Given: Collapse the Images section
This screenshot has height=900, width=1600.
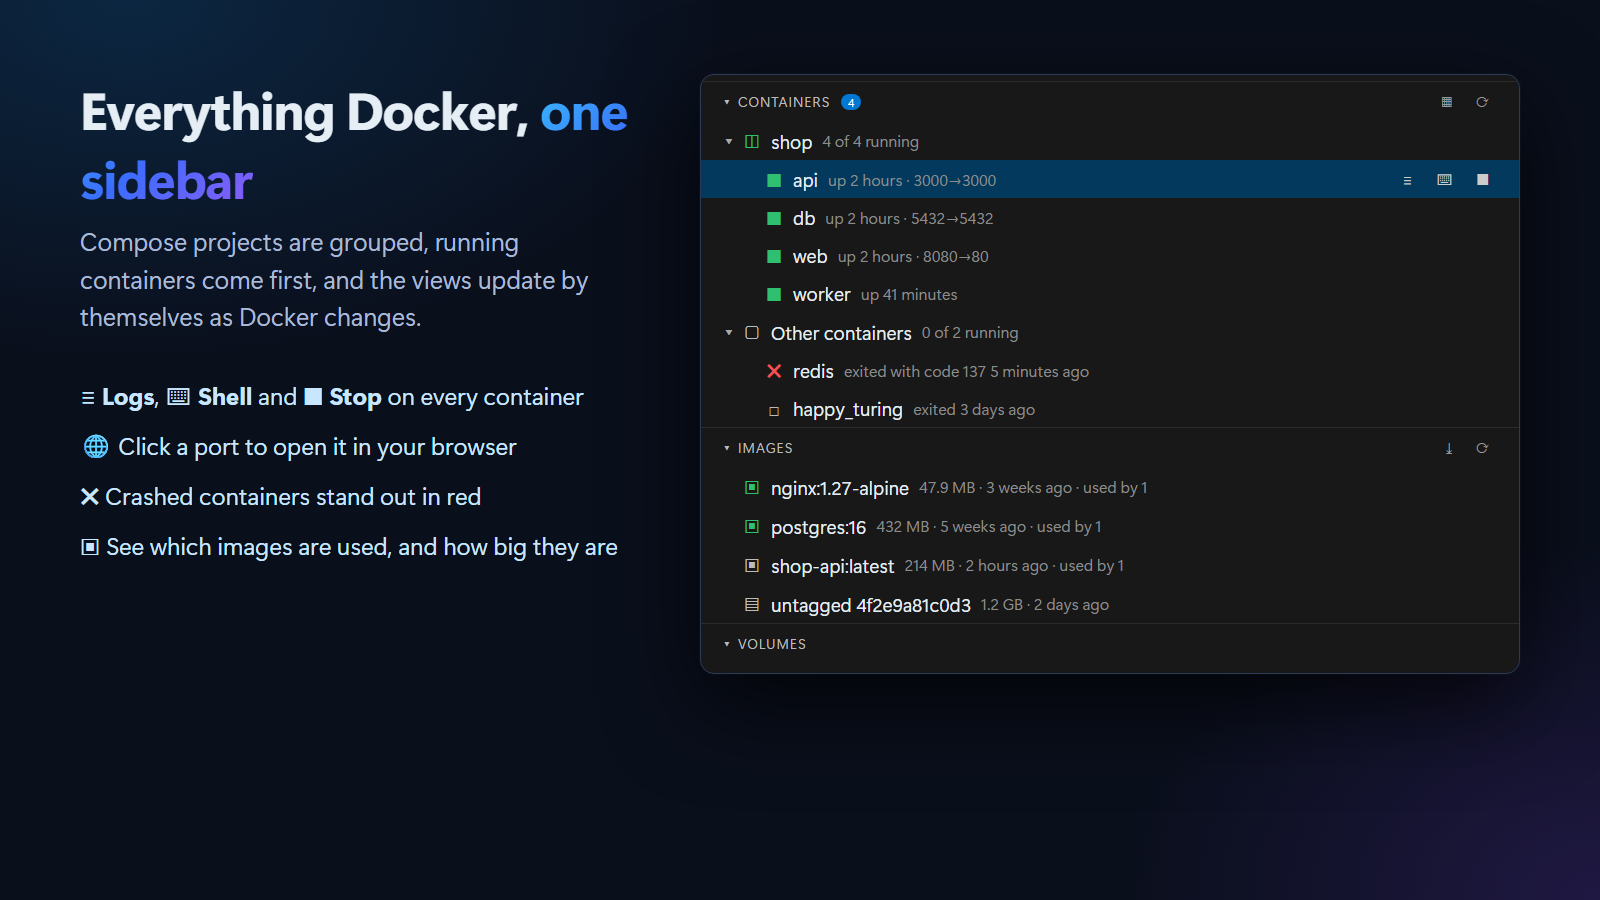Looking at the screenshot, I should (727, 448).
